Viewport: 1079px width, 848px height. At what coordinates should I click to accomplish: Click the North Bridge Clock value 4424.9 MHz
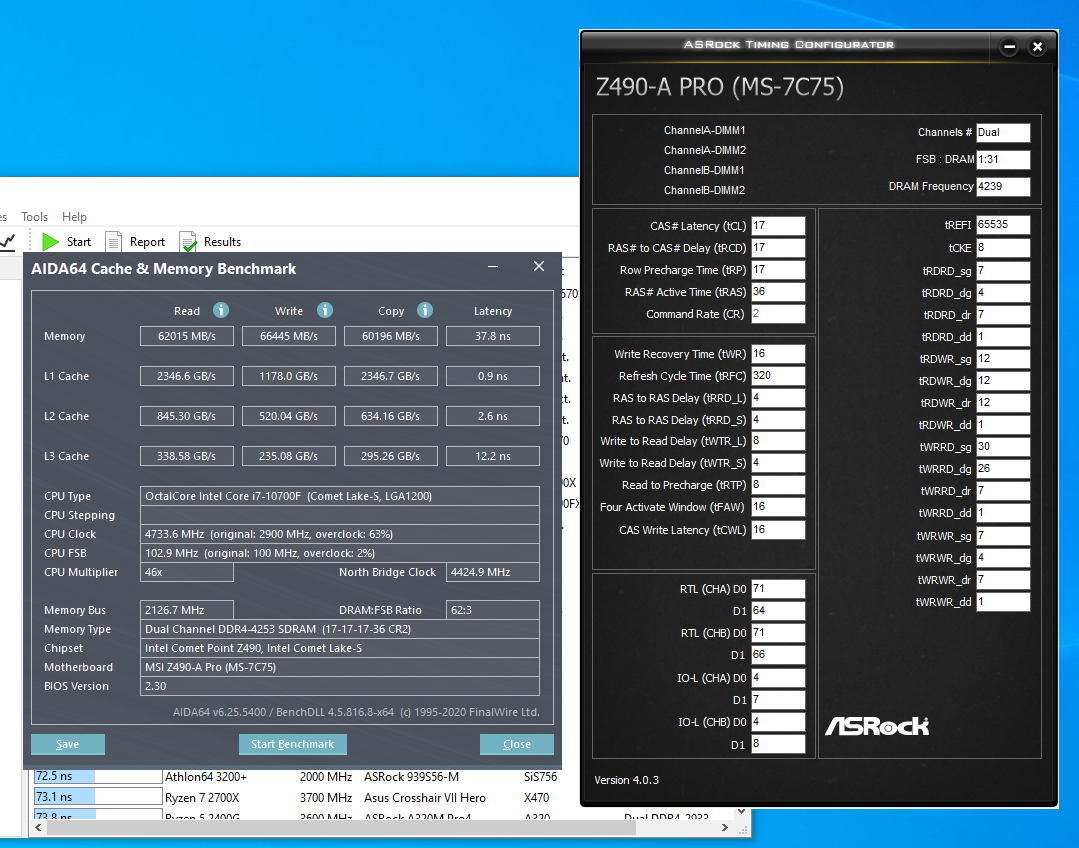(493, 572)
